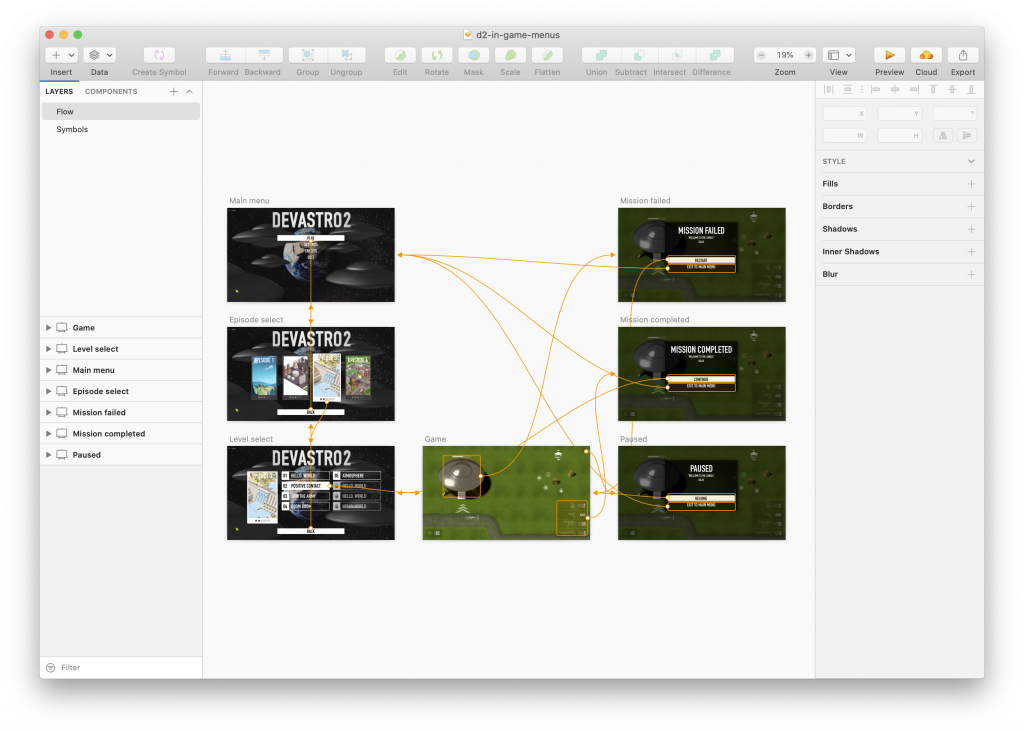Click the filter icon in layers footer

point(51,668)
